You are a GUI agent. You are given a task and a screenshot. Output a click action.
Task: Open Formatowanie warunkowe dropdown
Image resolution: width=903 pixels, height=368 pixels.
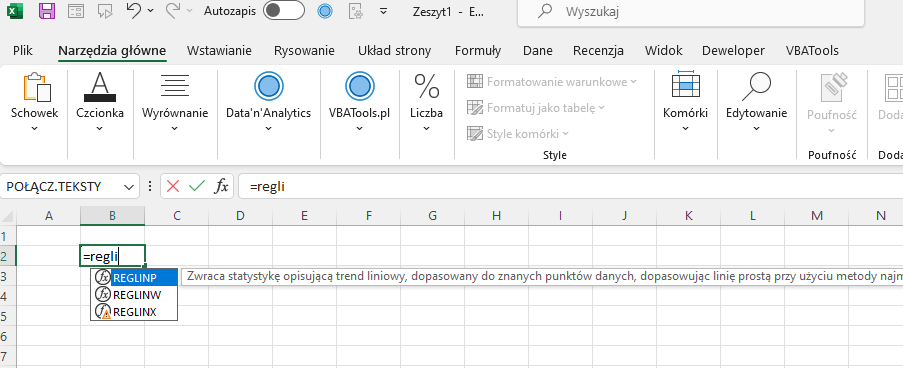pos(552,82)
